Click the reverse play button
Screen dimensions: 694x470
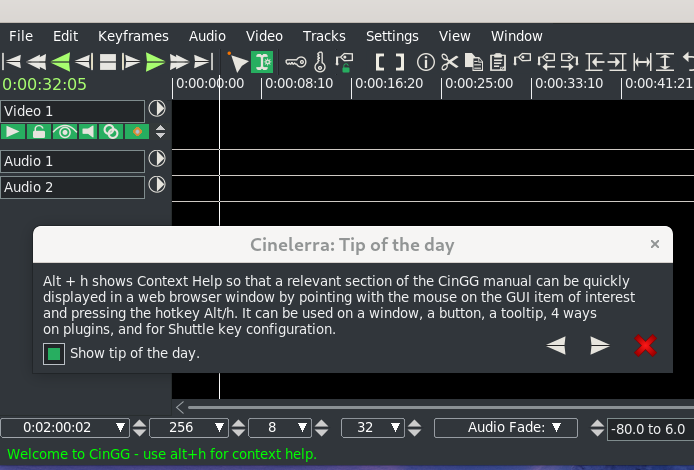60,62
